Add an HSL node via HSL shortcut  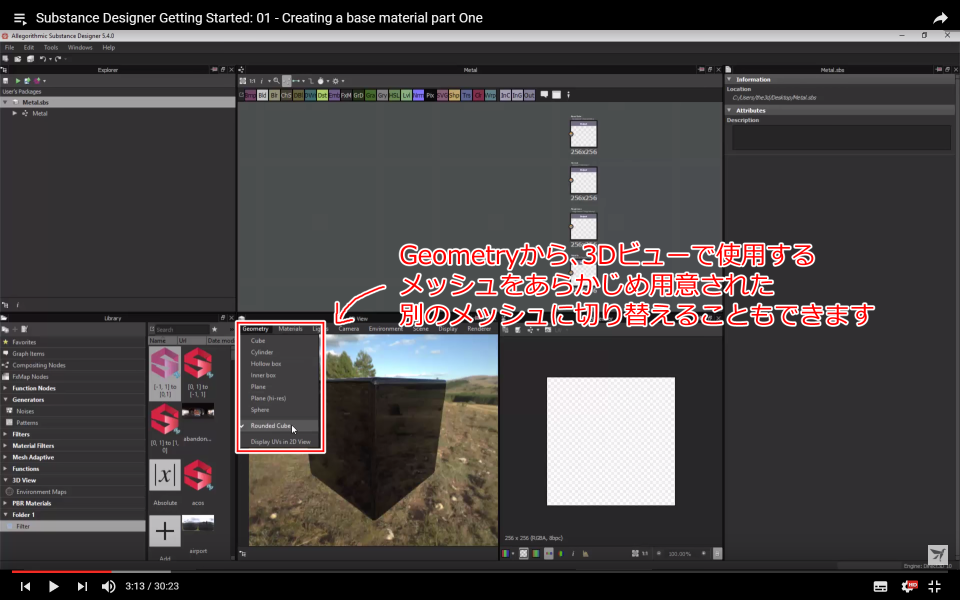tap(394, 96)
